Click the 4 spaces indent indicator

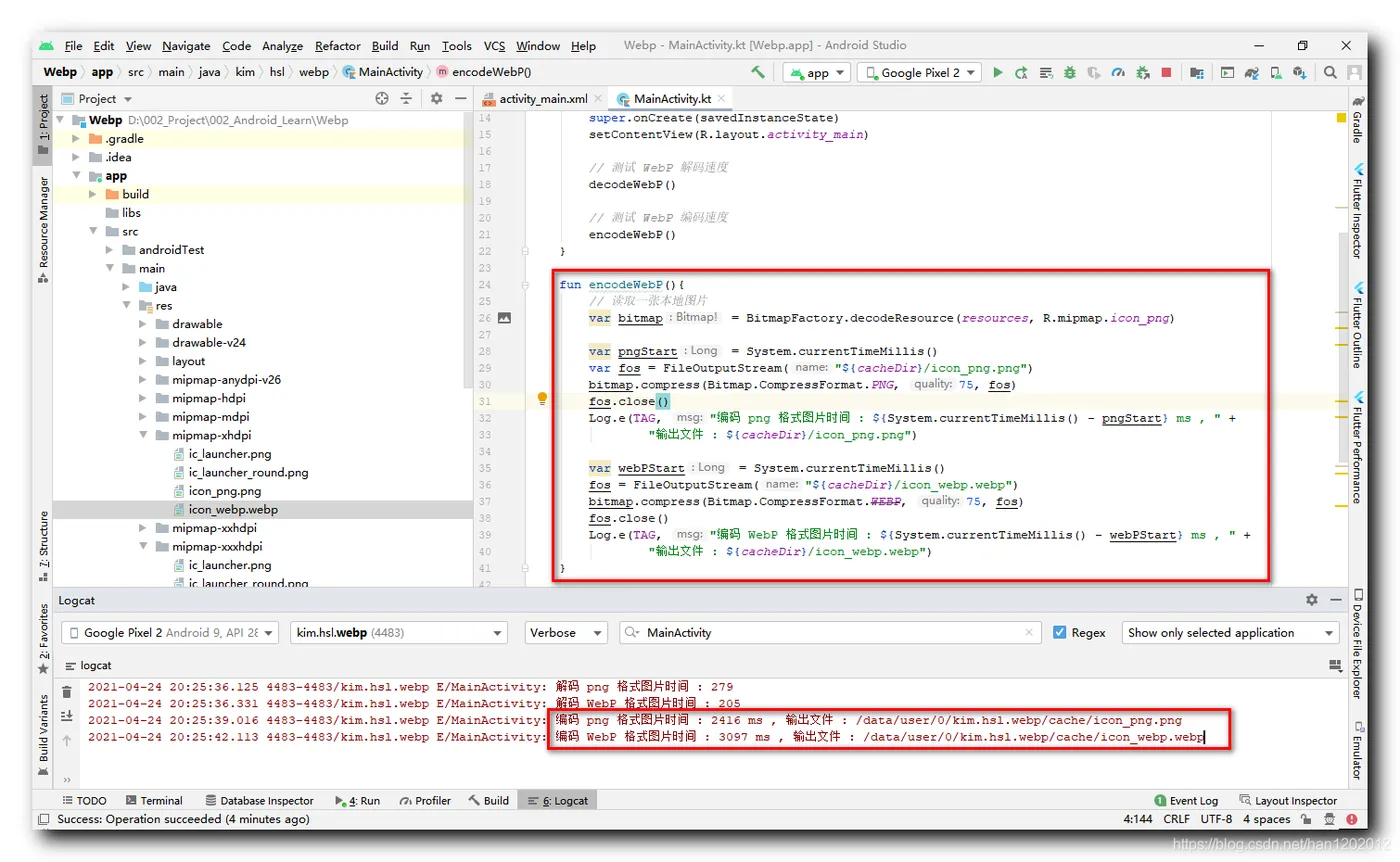(x=1267, y=819)
